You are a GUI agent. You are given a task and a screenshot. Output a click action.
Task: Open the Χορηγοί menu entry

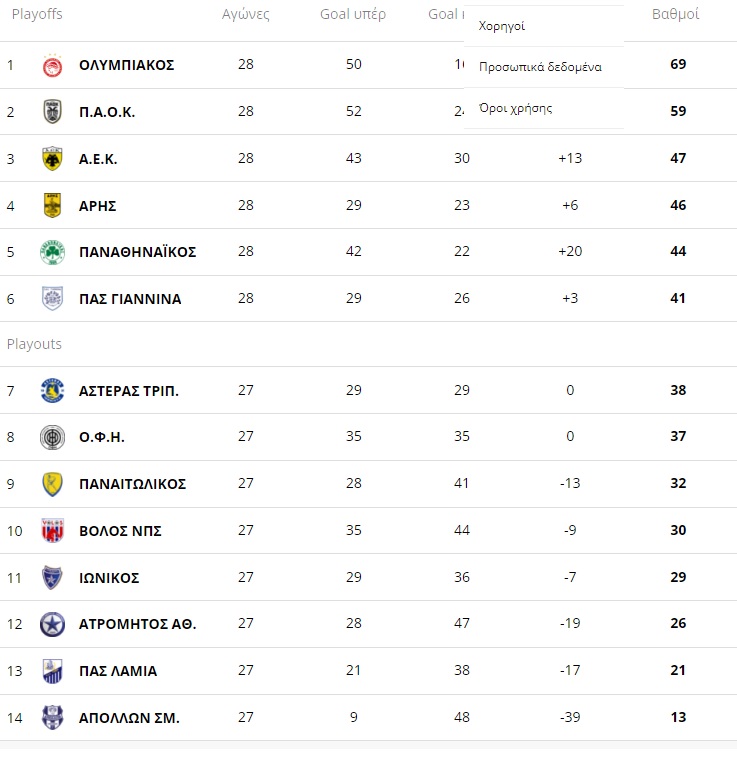click(502, 26)
